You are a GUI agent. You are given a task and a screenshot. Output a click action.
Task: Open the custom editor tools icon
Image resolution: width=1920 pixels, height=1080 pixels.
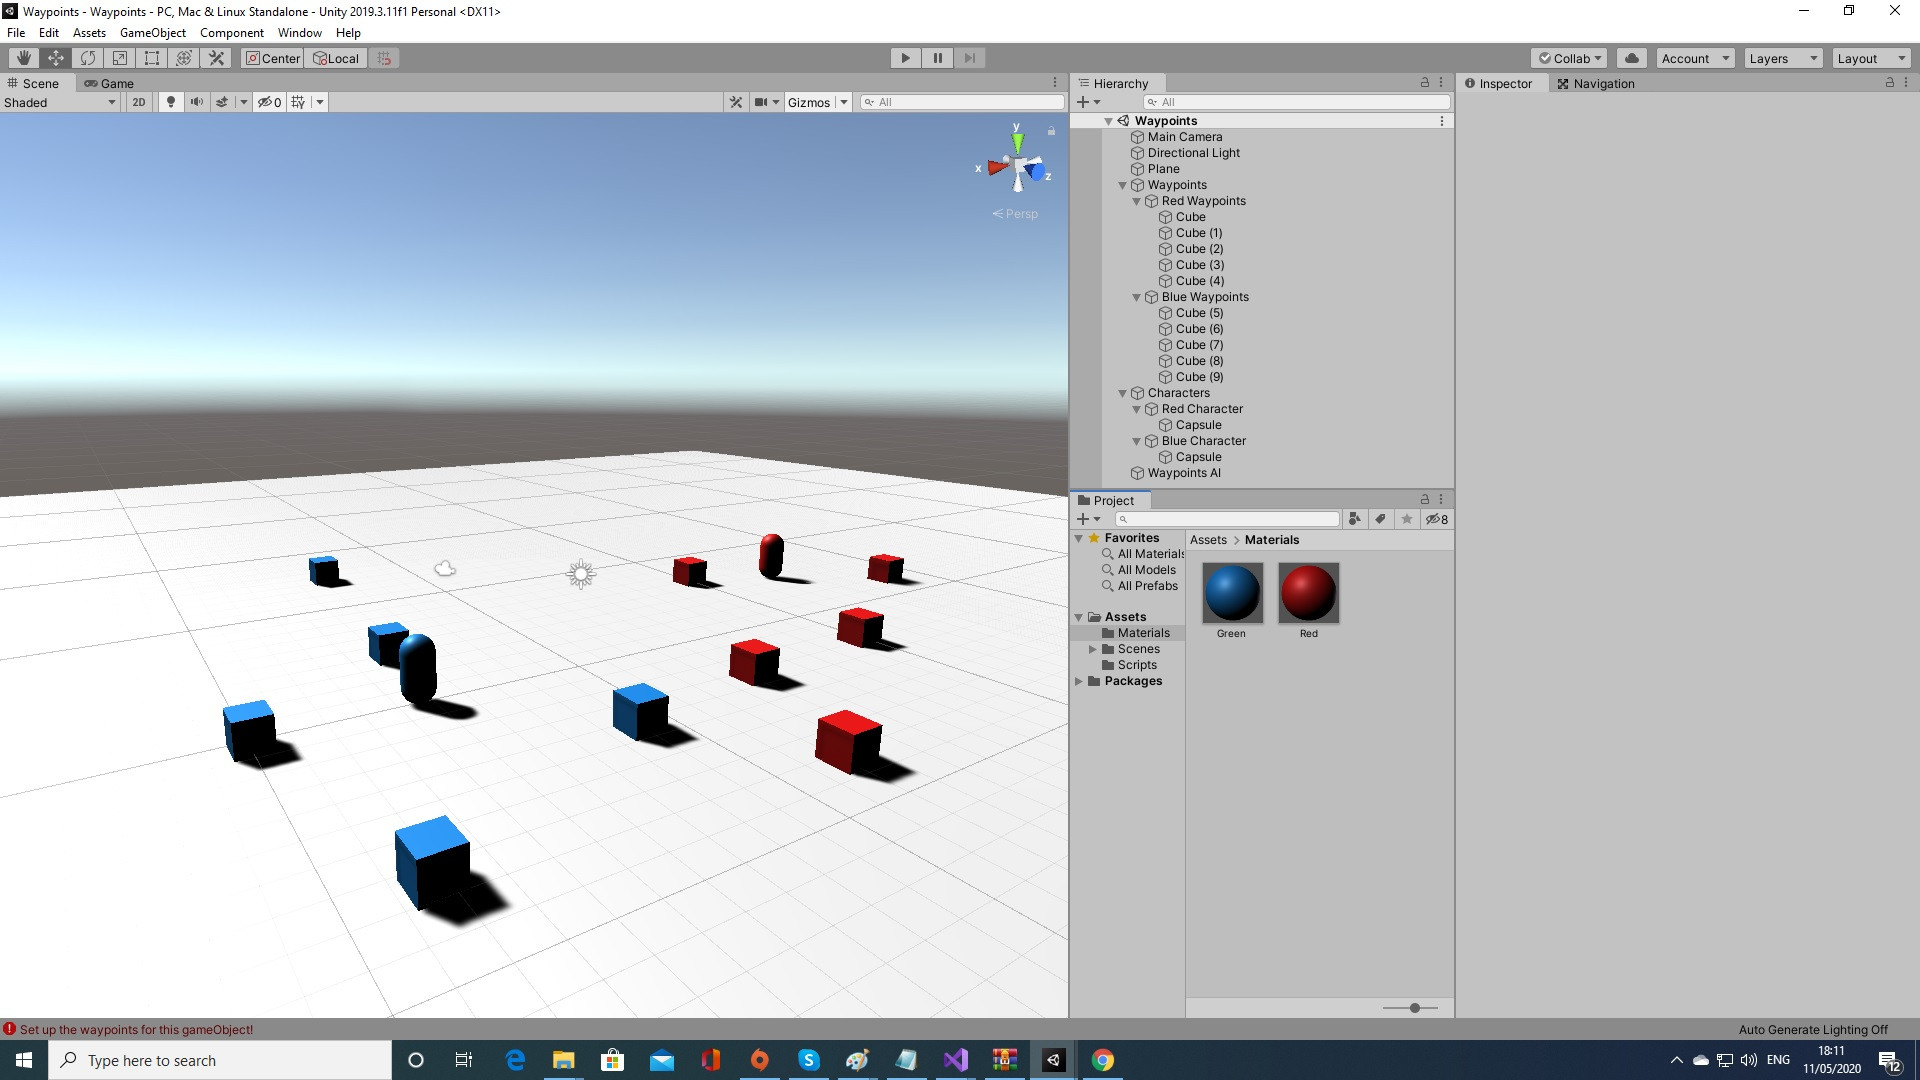(216, 58)
